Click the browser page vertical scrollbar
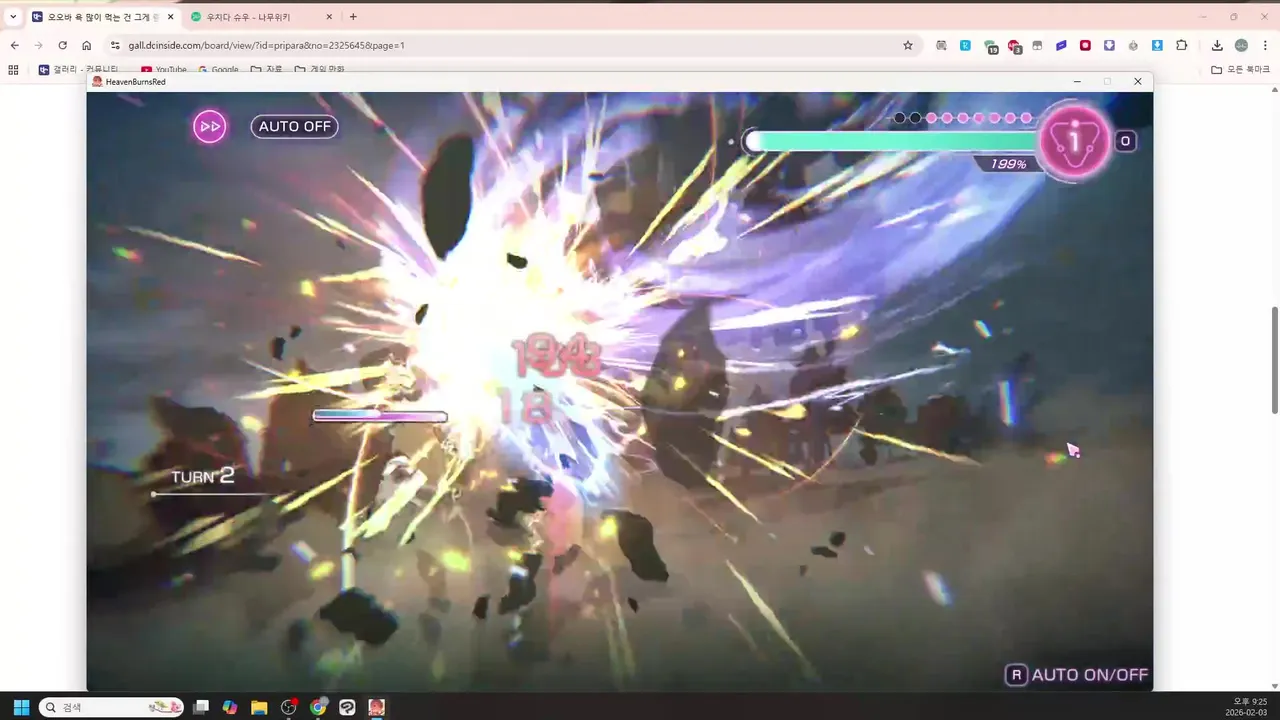The image size is (1280, 720). pos(1274,360)
